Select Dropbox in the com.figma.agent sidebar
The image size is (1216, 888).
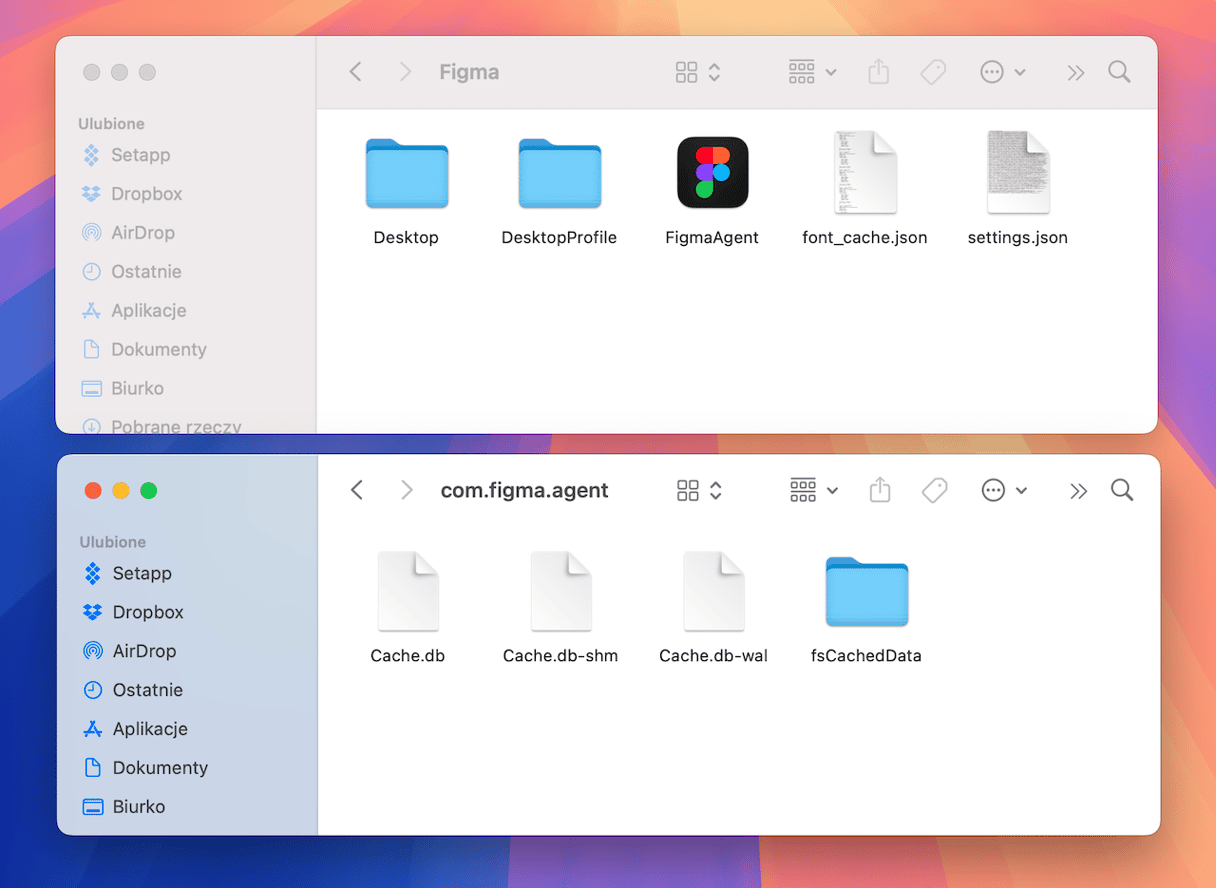147,612
